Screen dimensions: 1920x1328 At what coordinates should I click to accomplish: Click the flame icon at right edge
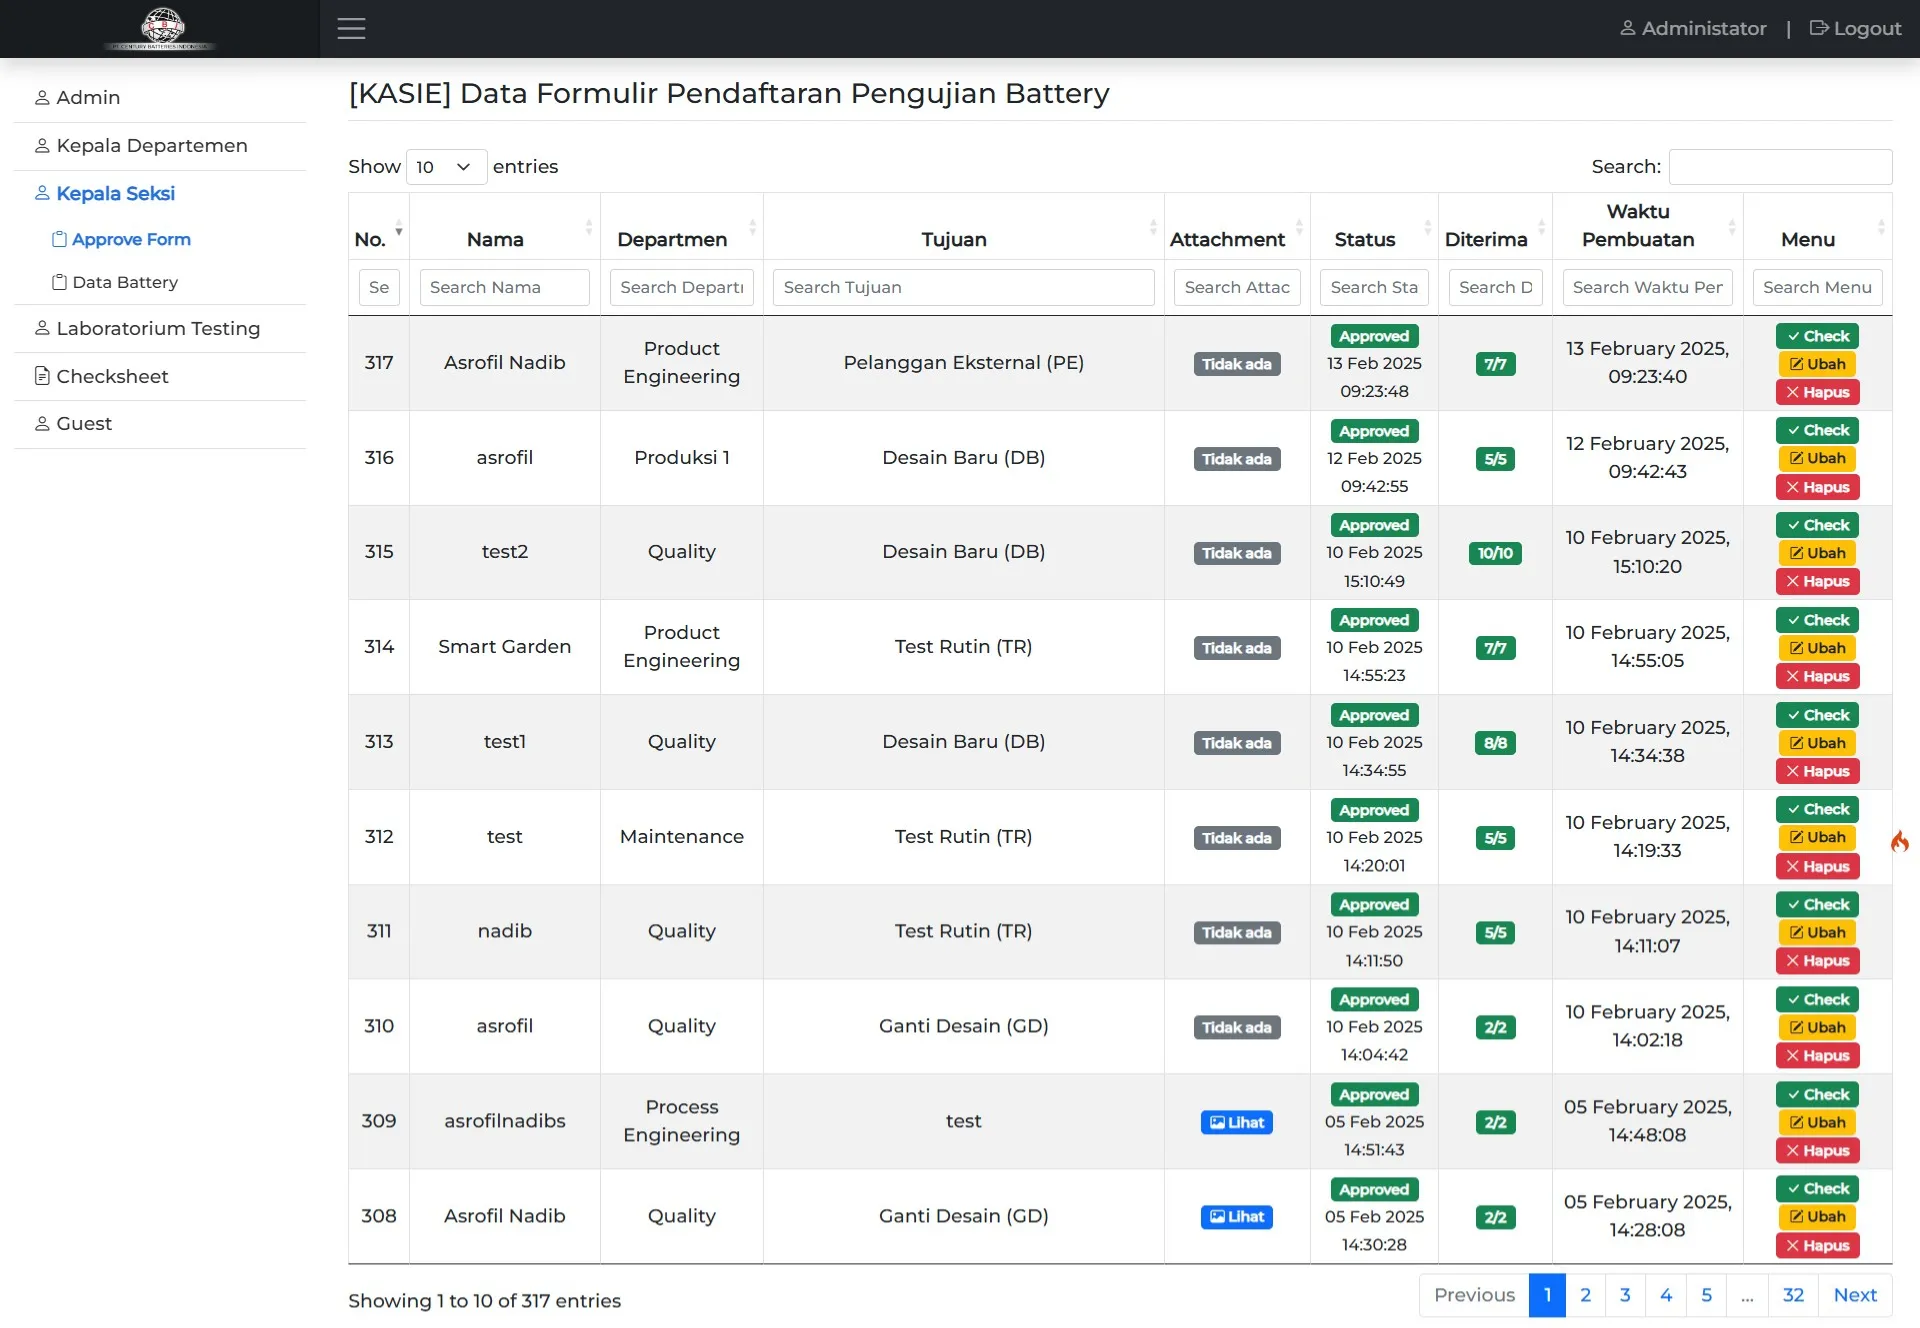pos(1900,842)
